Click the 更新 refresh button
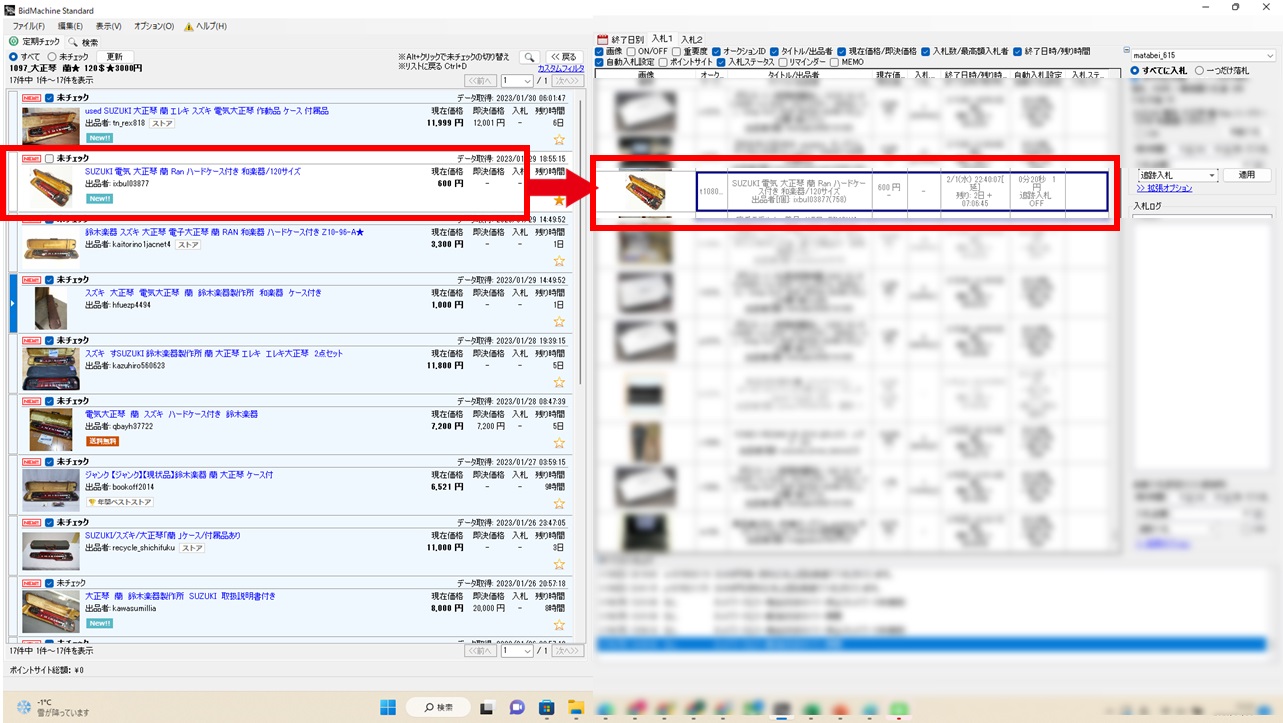Image resolution: width=1283 pixels, height=723 pixels. tap(115, 57)
